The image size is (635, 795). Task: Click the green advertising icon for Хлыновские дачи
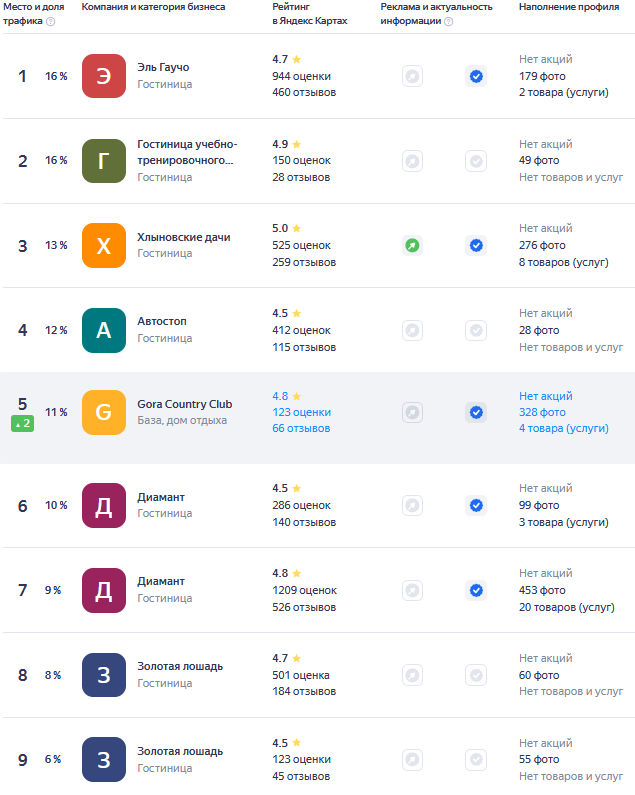pyautogui.click(x=412, y=245)
